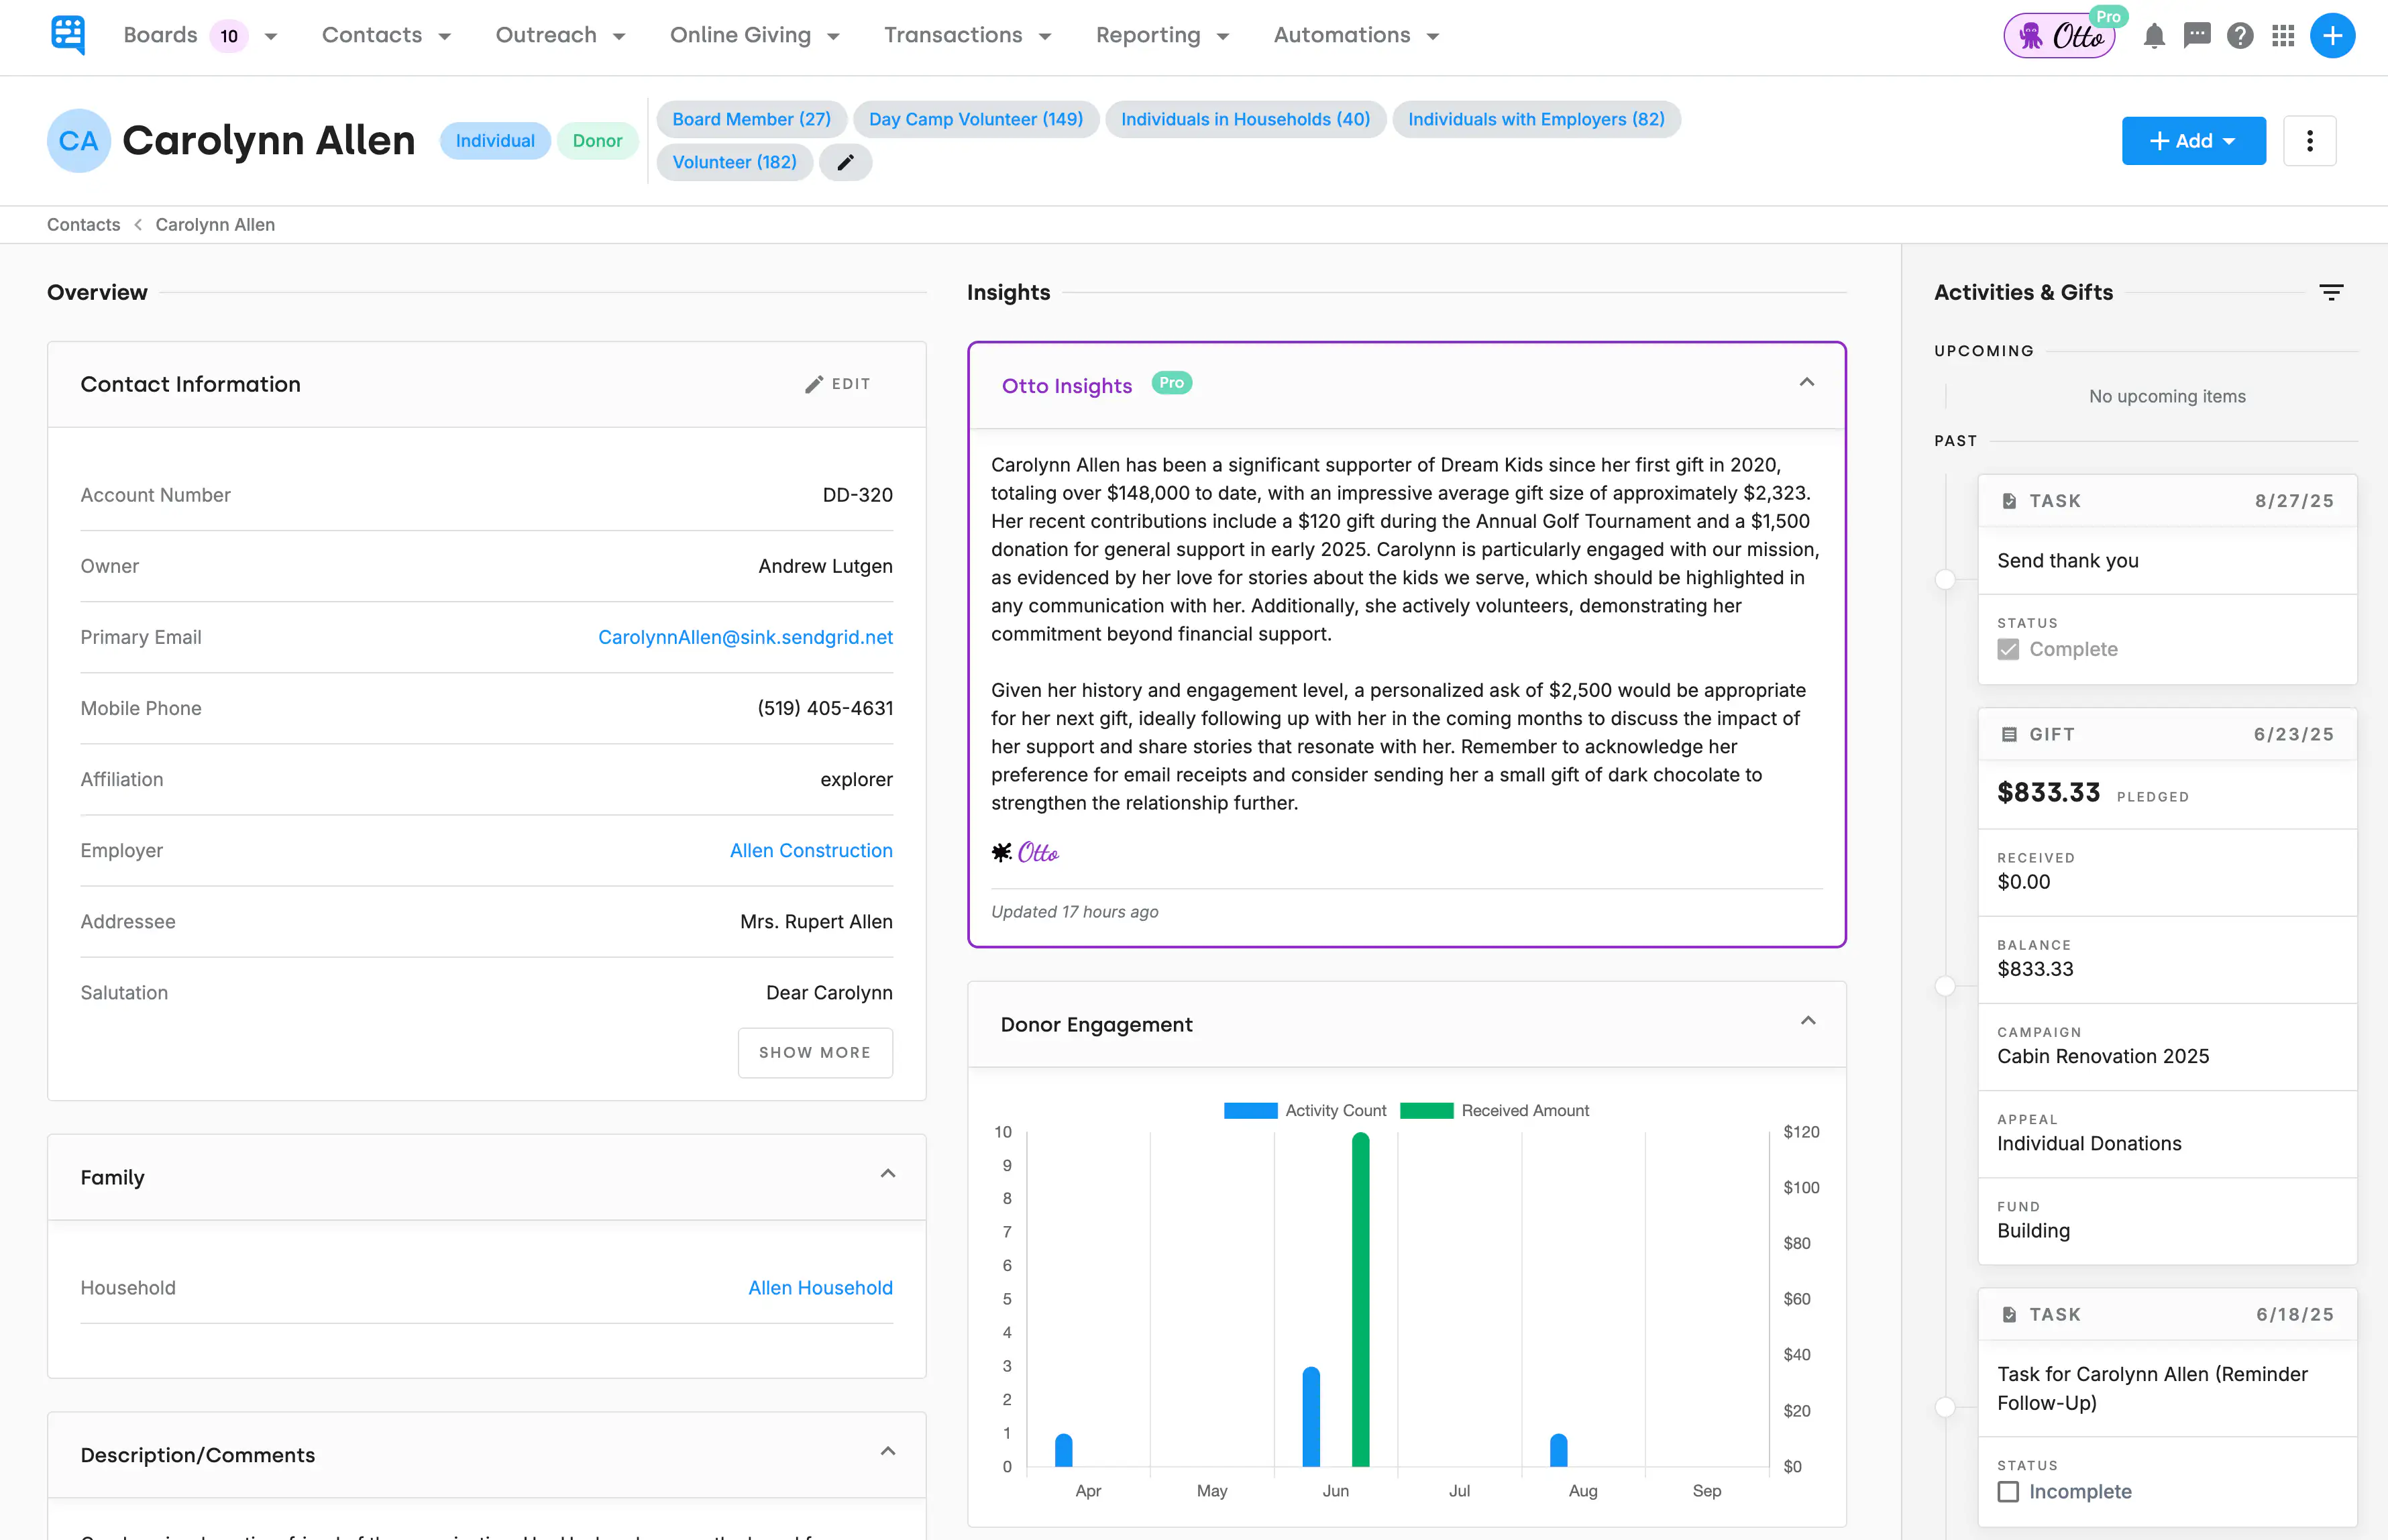Click the blue plus quick-add icon

pos(2332,36)
